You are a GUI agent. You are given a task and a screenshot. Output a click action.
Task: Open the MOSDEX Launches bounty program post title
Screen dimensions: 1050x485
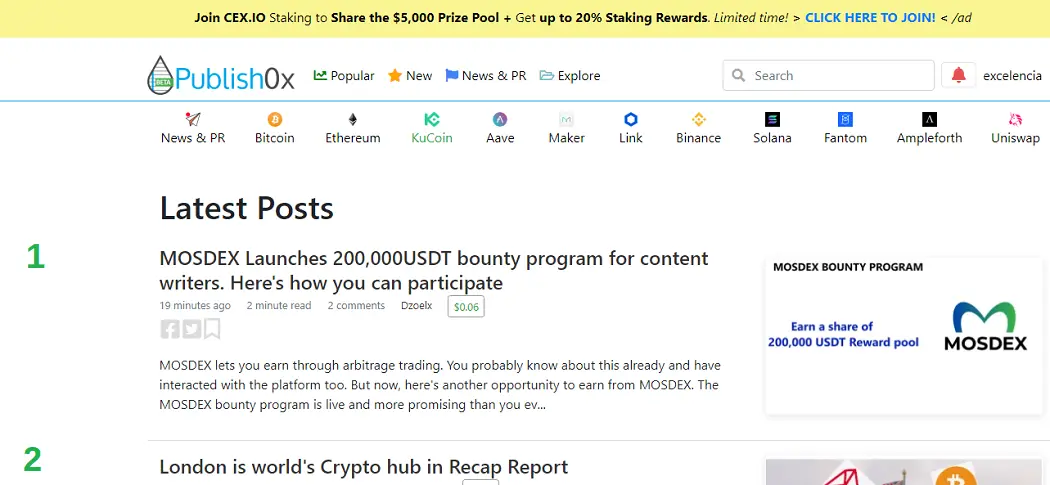434,270
